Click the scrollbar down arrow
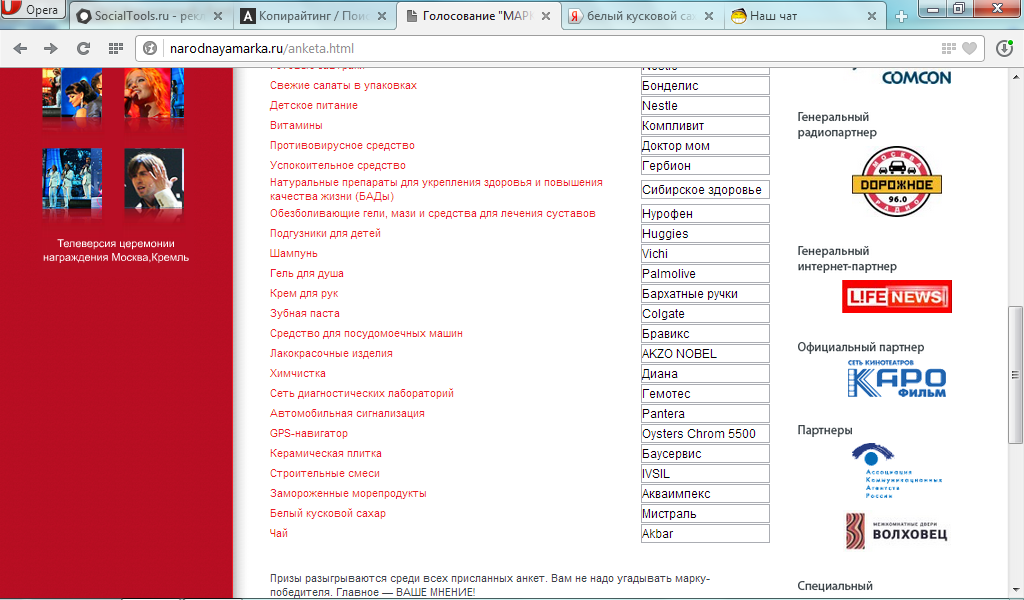The height and width of the screenshot is (600, 1024). [x=1016, y=590]
